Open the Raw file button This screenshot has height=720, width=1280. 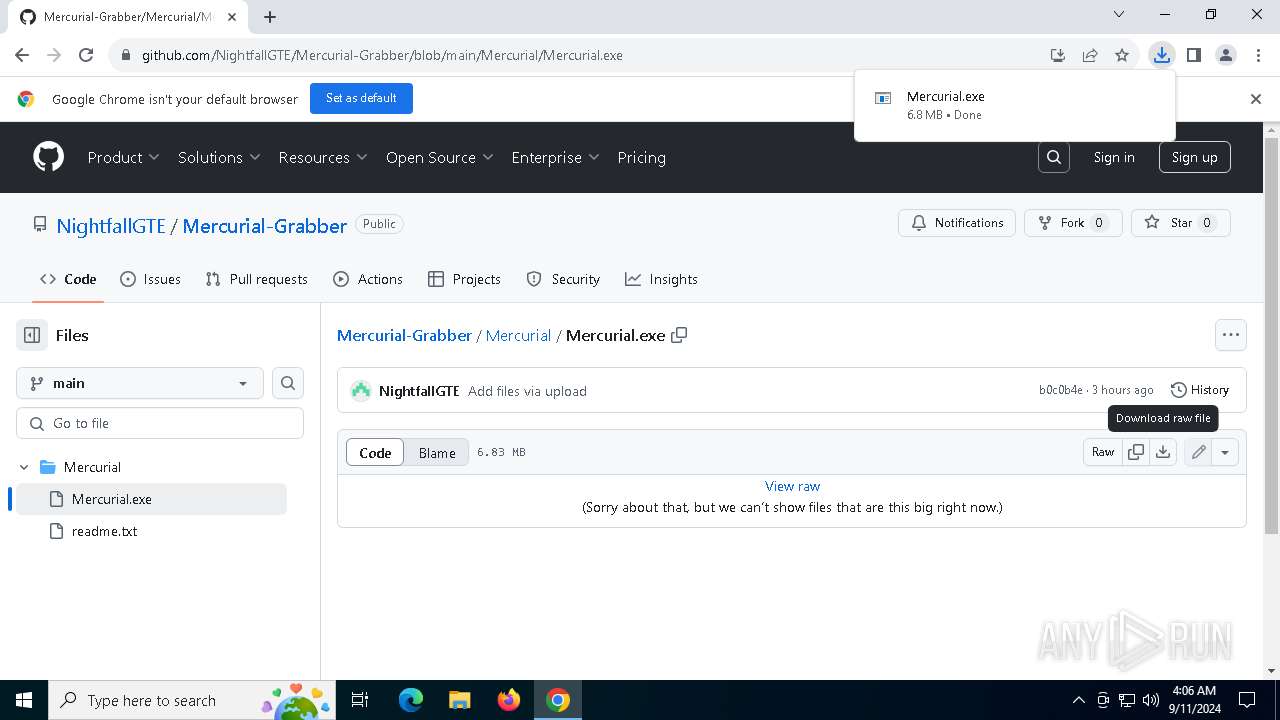(x=1103, y=452)
